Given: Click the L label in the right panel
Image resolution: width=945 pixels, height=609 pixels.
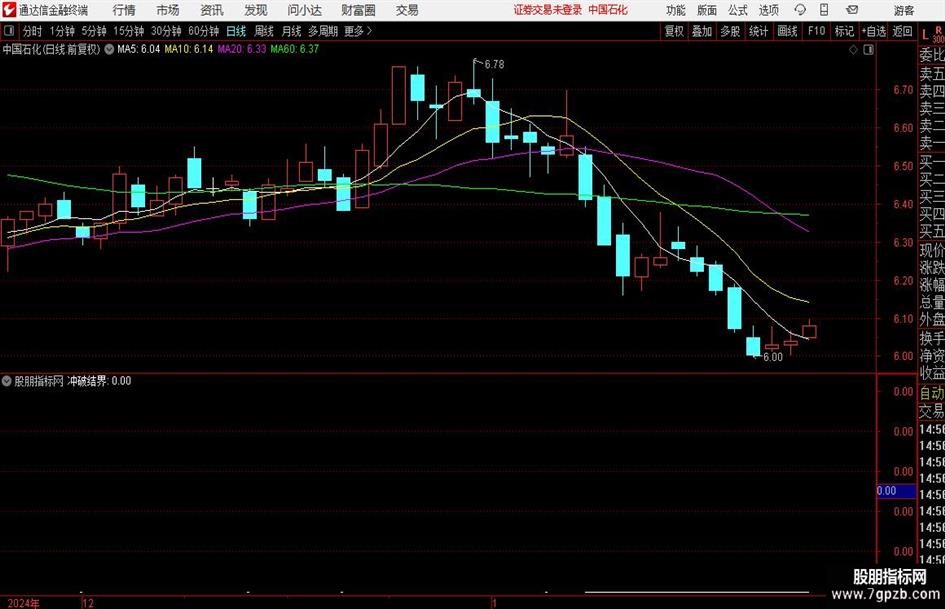Looking at the screenshot, I should click(925, 36).
